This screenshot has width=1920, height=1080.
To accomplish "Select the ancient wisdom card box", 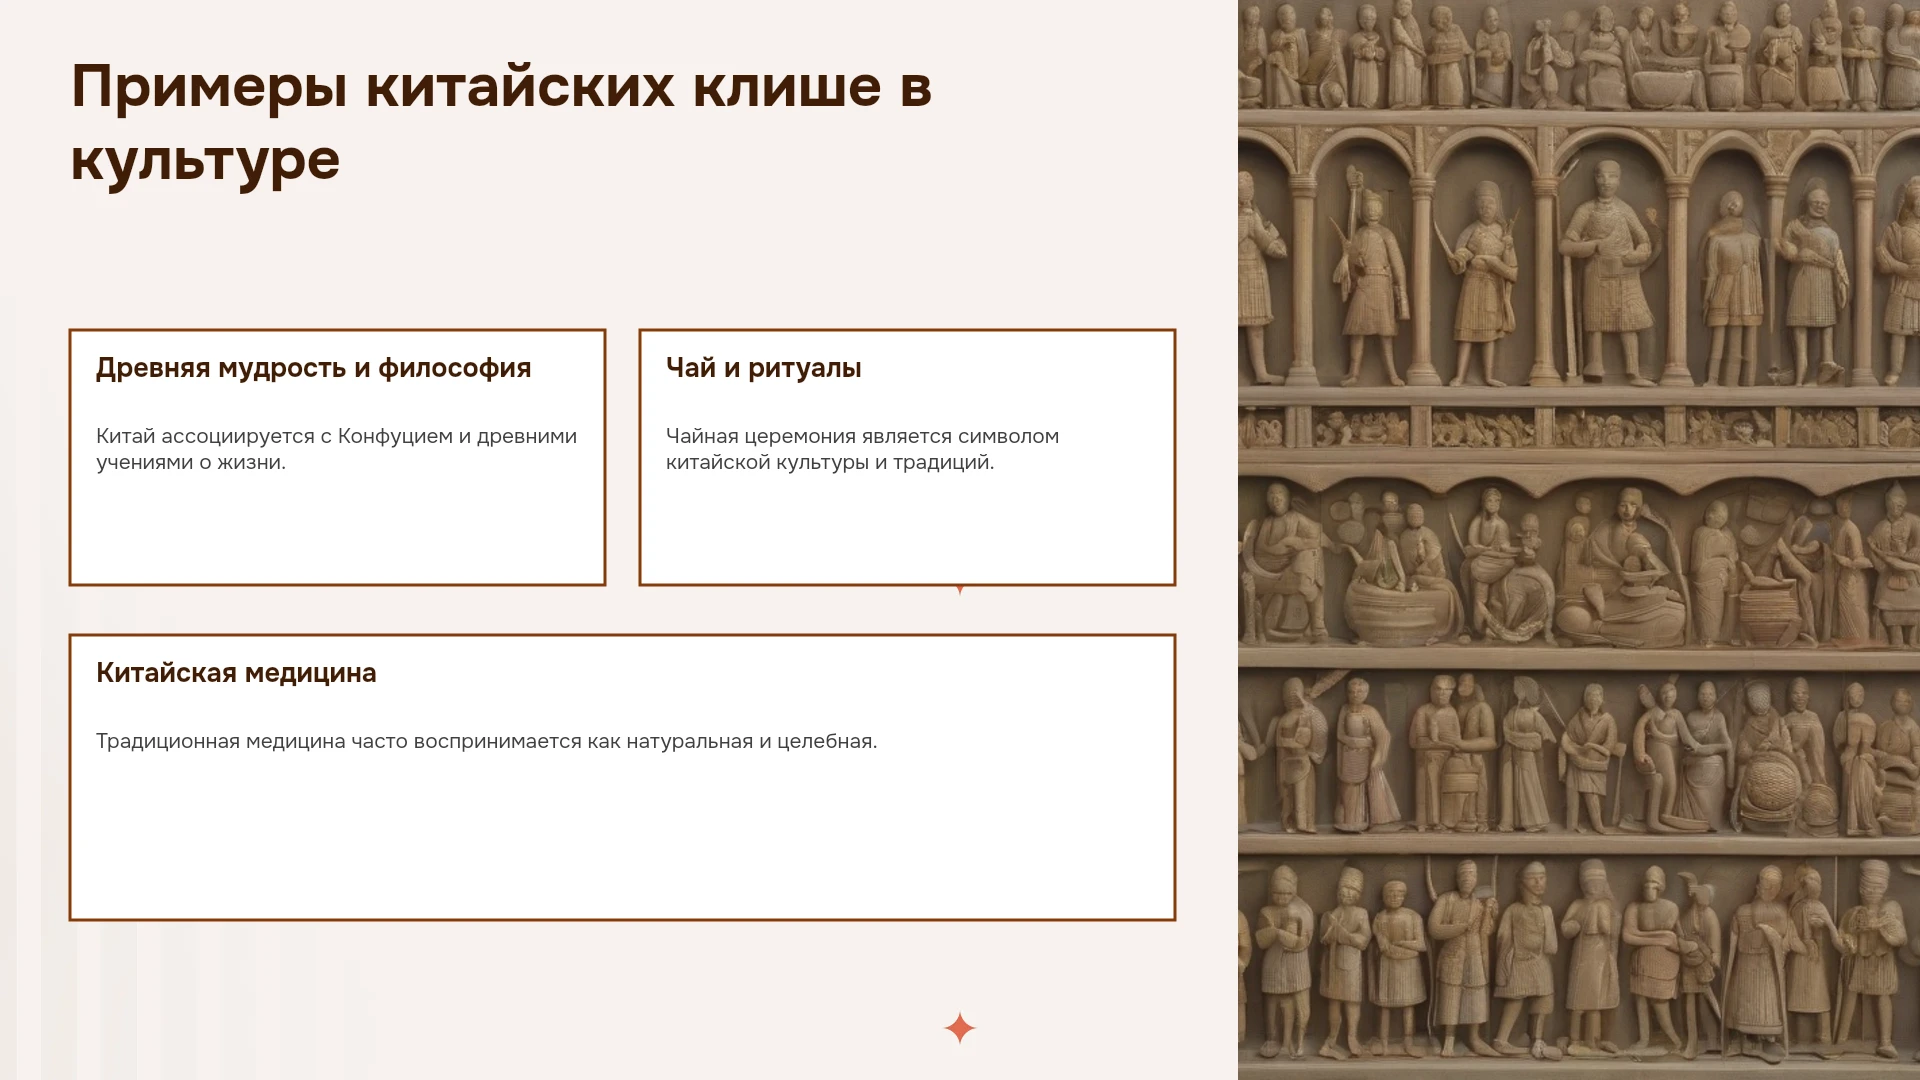I will pos(337,457).
